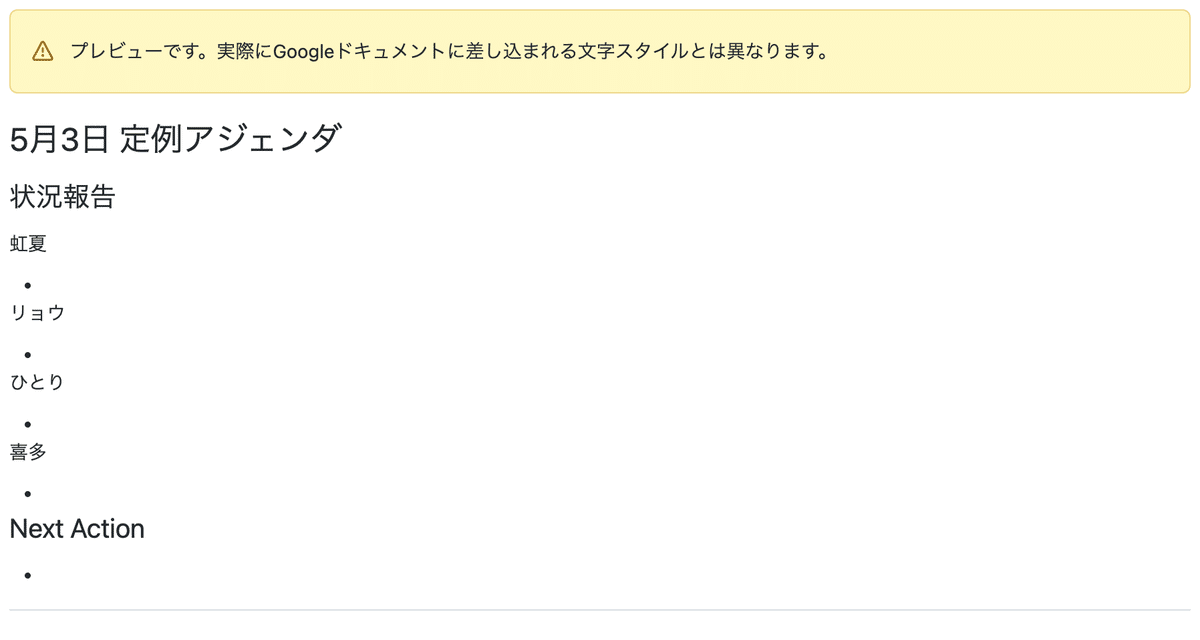Click empty yellow banner area right of text
This screenshot has width=1200, height=640.
click(1000, 51)
